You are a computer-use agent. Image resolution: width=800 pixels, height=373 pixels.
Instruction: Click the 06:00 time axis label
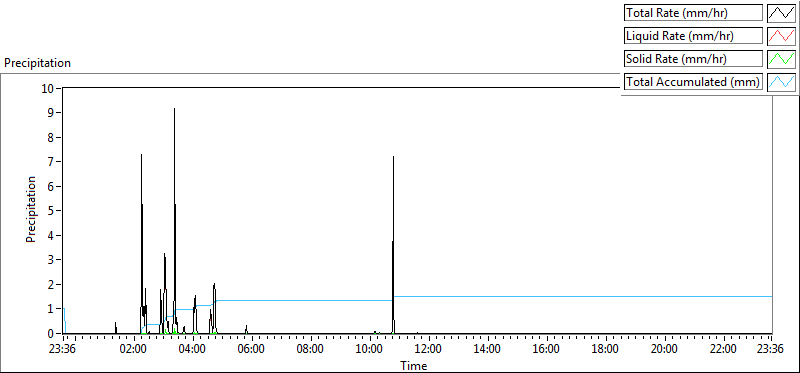tap(253, 350)
